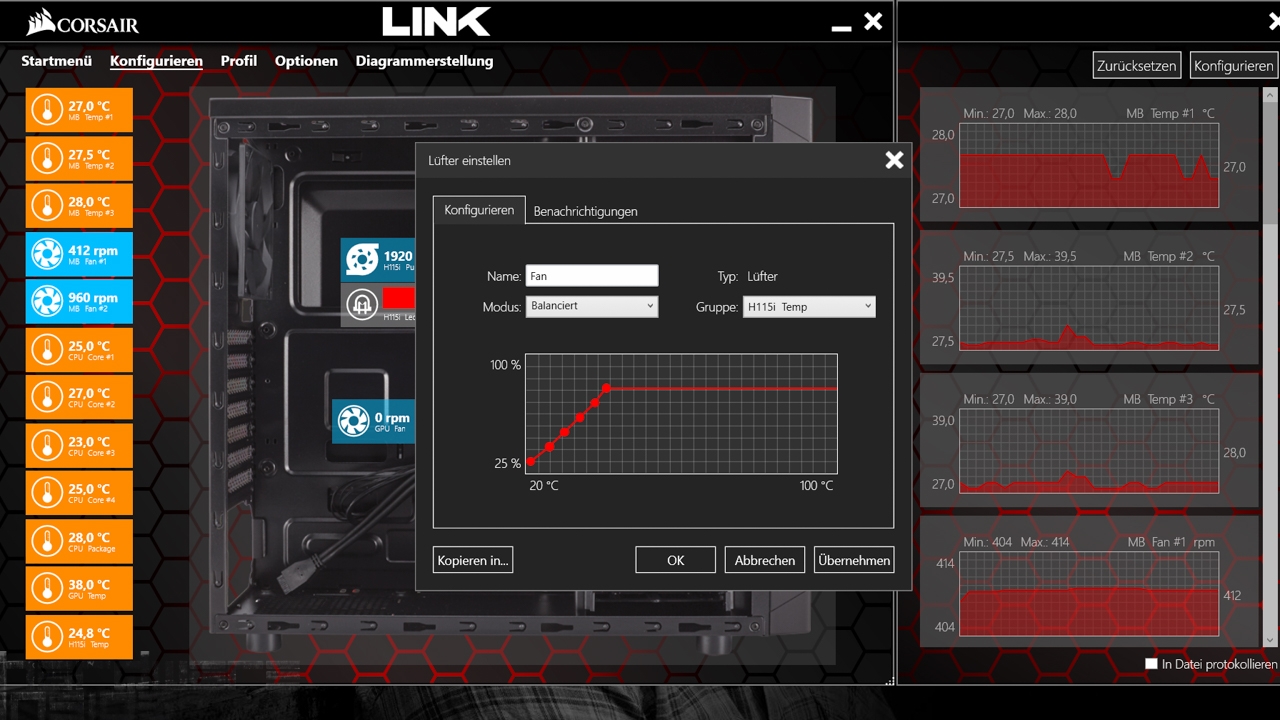Click the Name input field containing Fan

(x=592, y=276)
